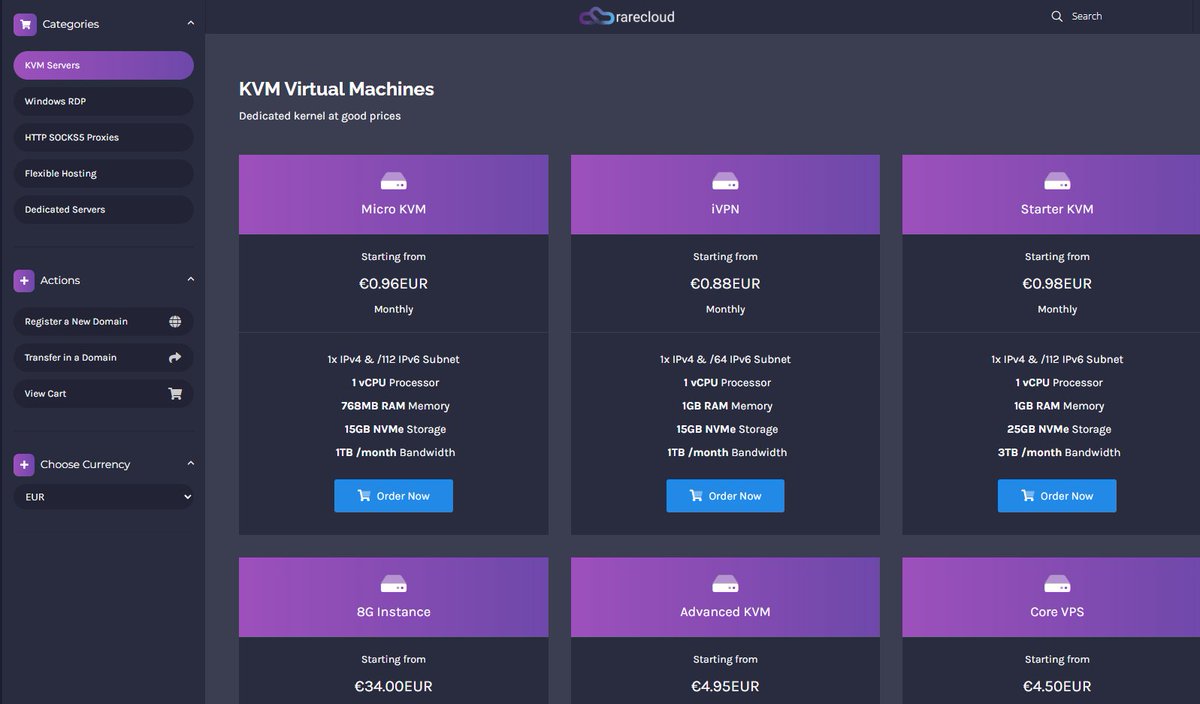Click the iVPN title
Screen dimensions: 1200x704
725,209
